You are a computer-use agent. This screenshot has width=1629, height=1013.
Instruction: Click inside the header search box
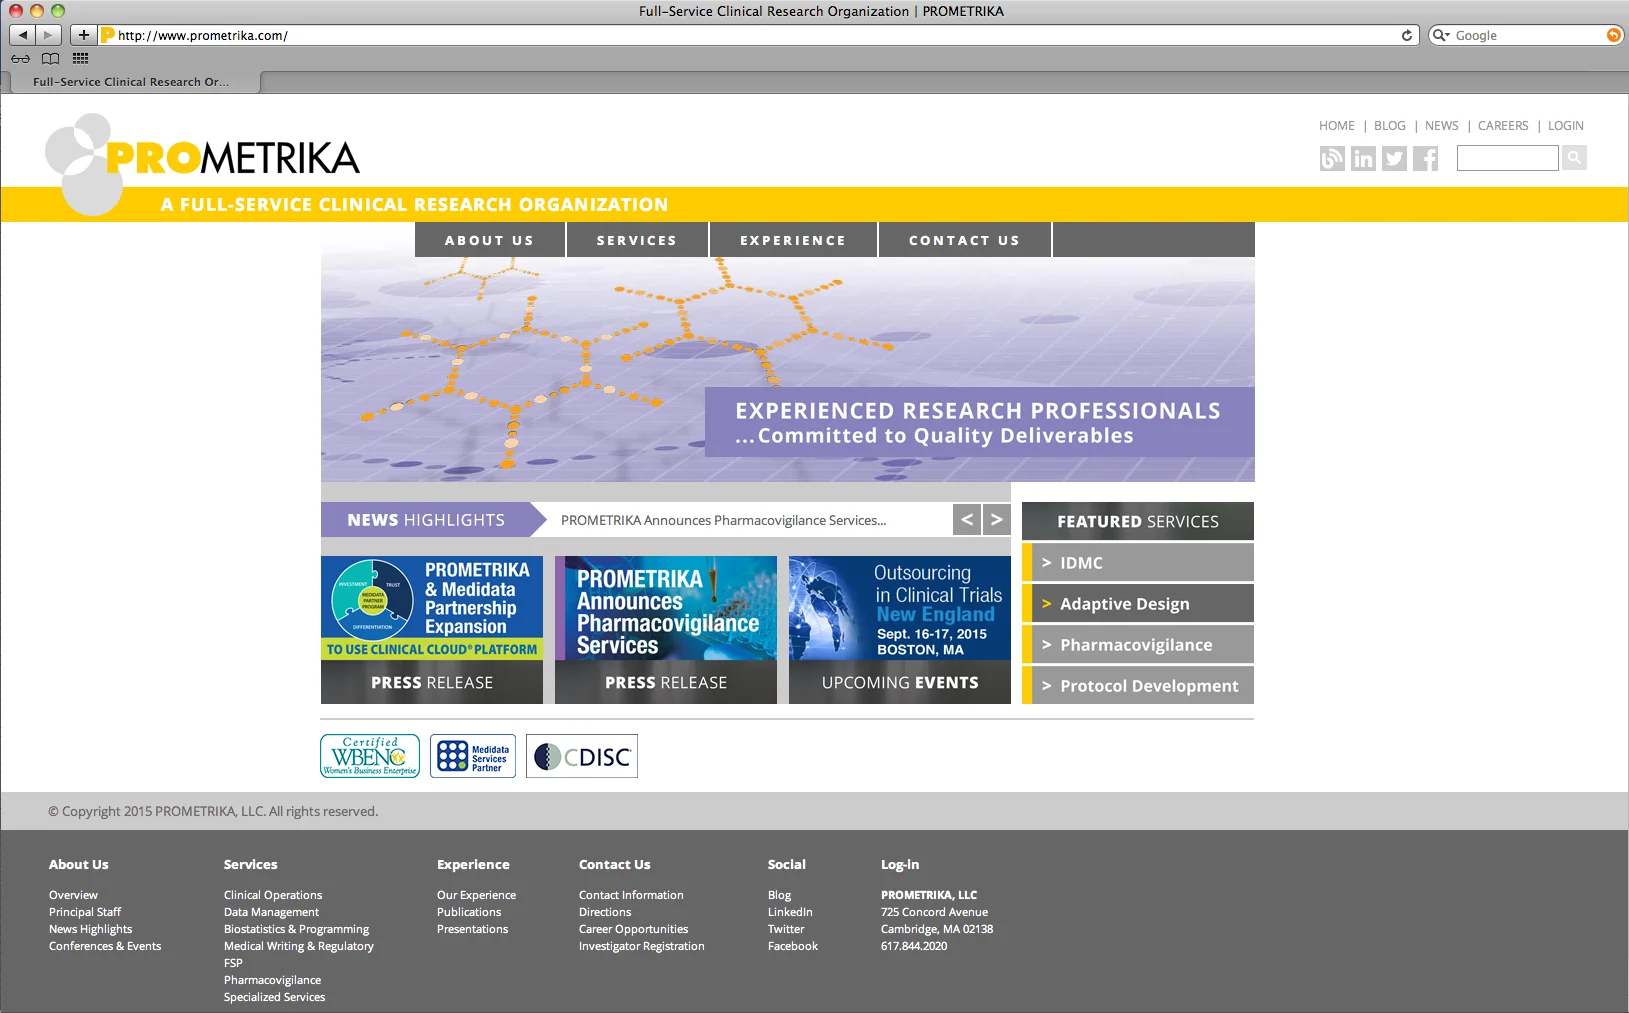[x=1507, y=157]
